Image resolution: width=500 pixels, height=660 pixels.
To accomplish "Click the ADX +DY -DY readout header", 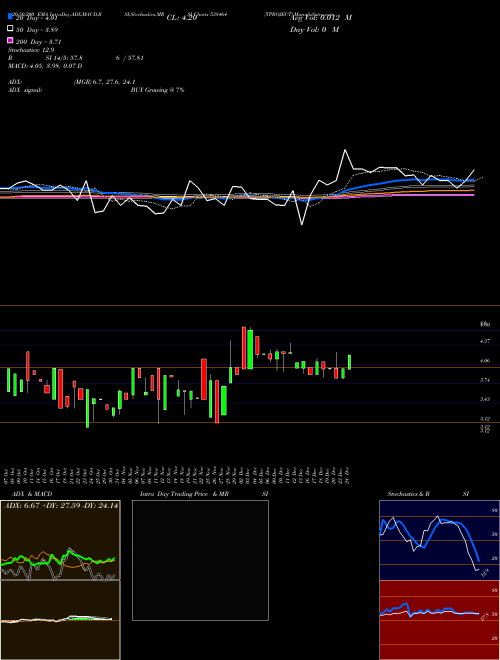I will point(61,506).
